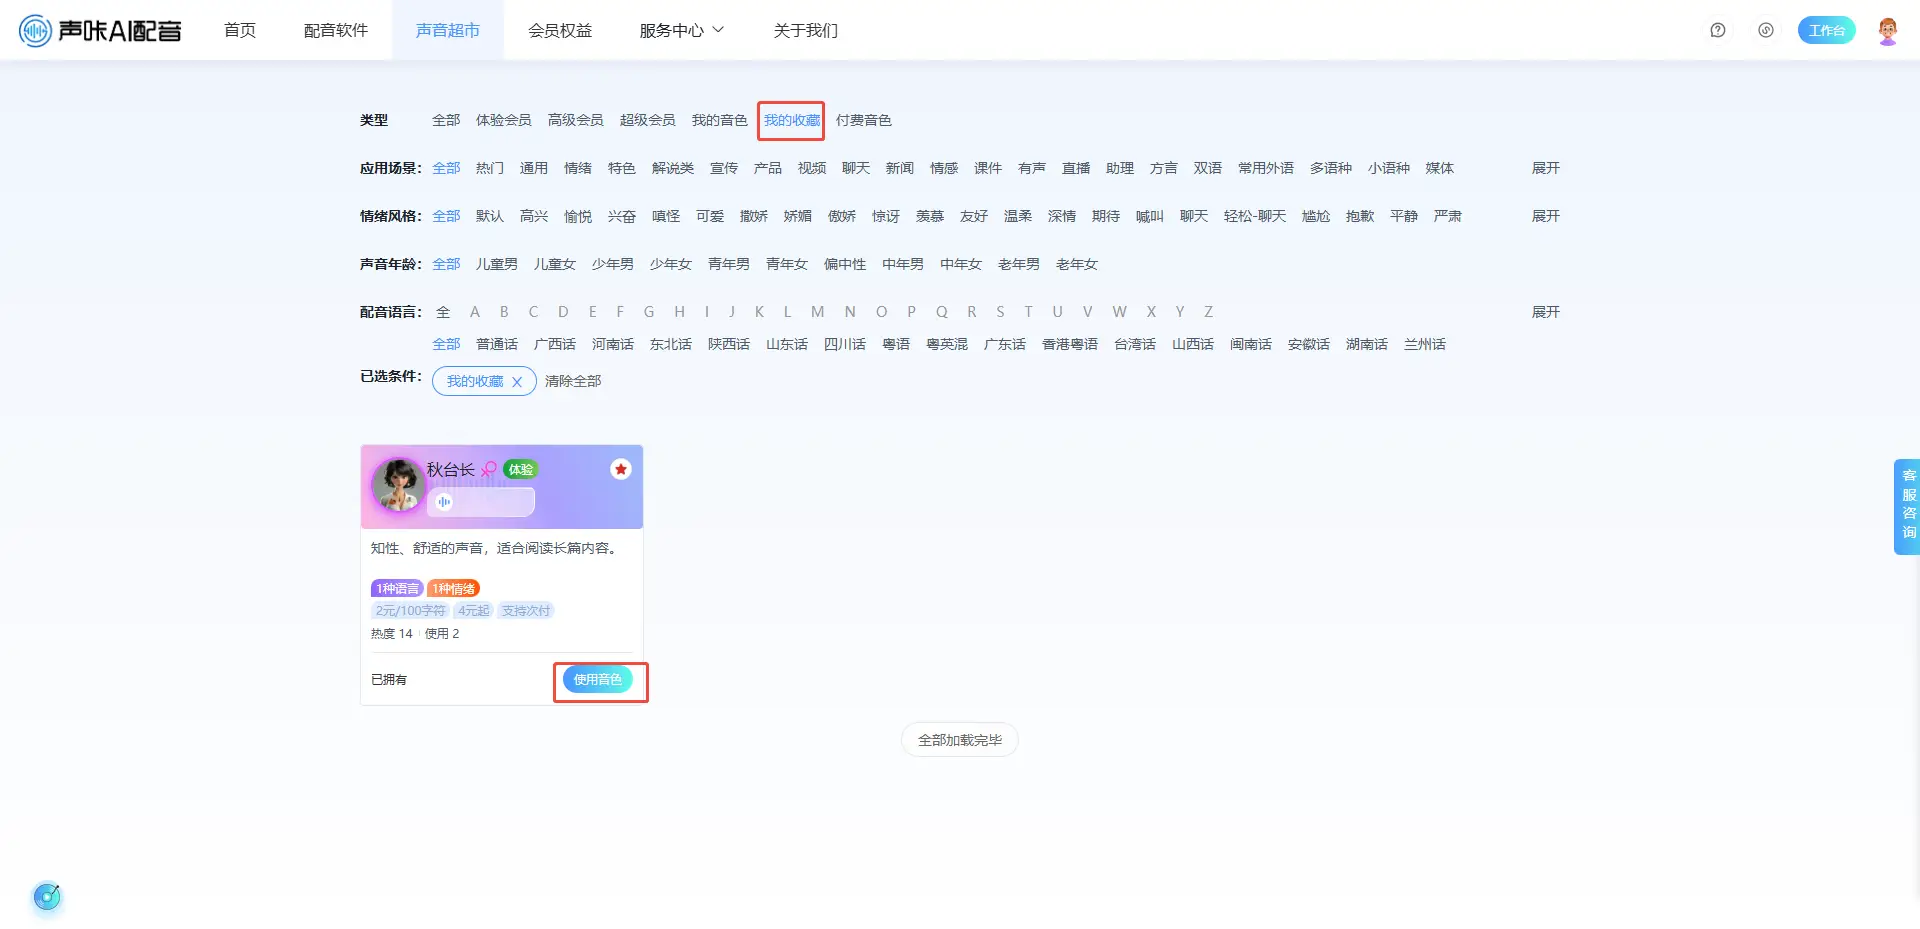Expand the 应用场景 filter row
Screen dimensions: 1920x929
(1545, 168)
